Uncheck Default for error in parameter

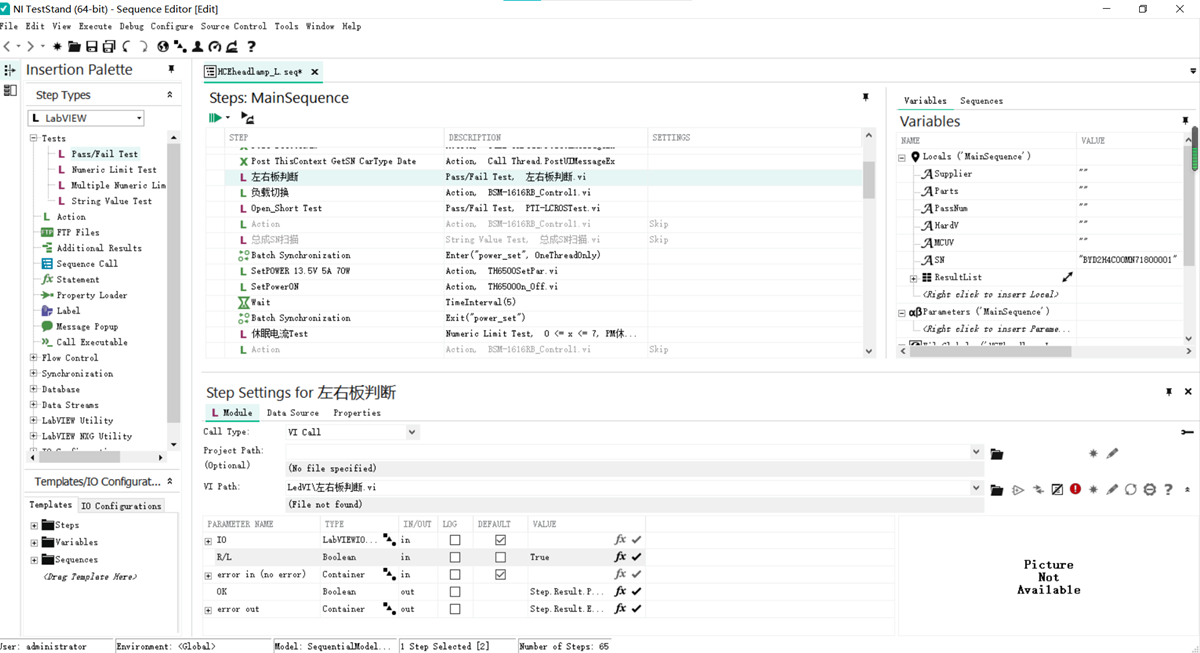pyautogui.click(x=500, y=575)
